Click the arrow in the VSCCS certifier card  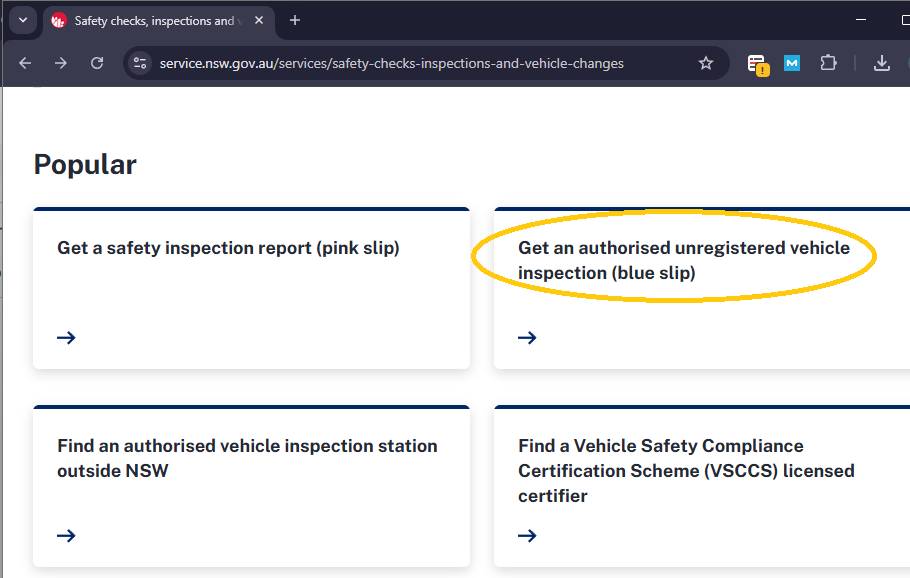click(527, 536)
